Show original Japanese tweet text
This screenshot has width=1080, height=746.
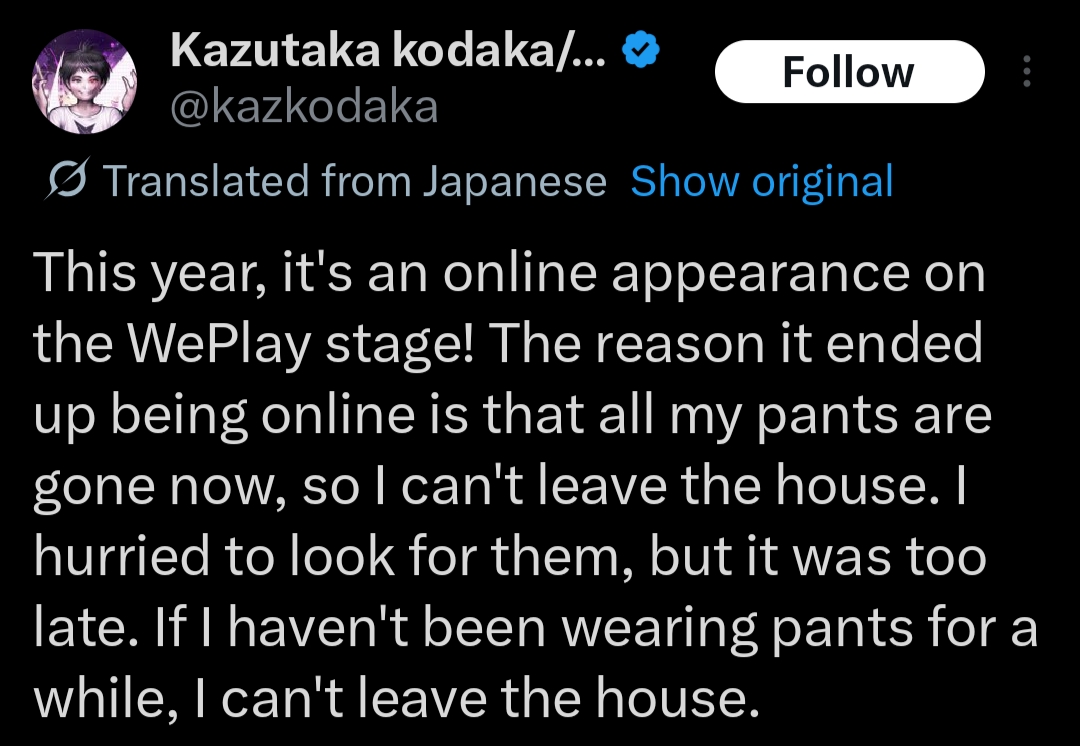point(762,182)
